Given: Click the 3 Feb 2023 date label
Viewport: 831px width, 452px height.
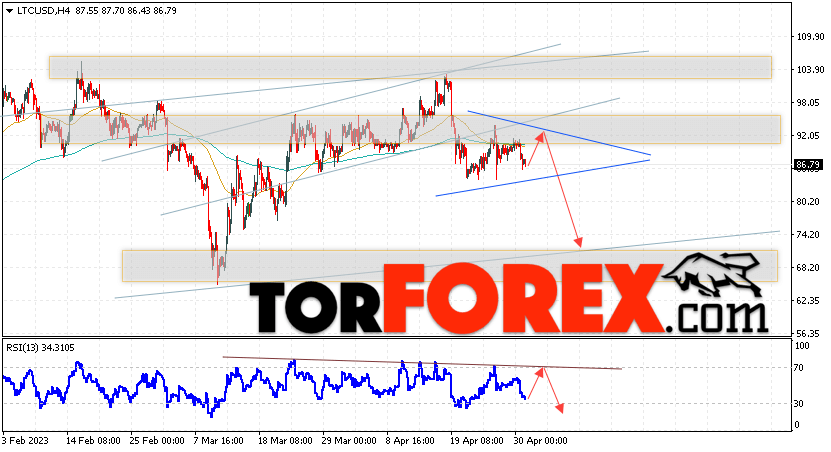Looking at the screenshot, I should [x=25, y=441].
